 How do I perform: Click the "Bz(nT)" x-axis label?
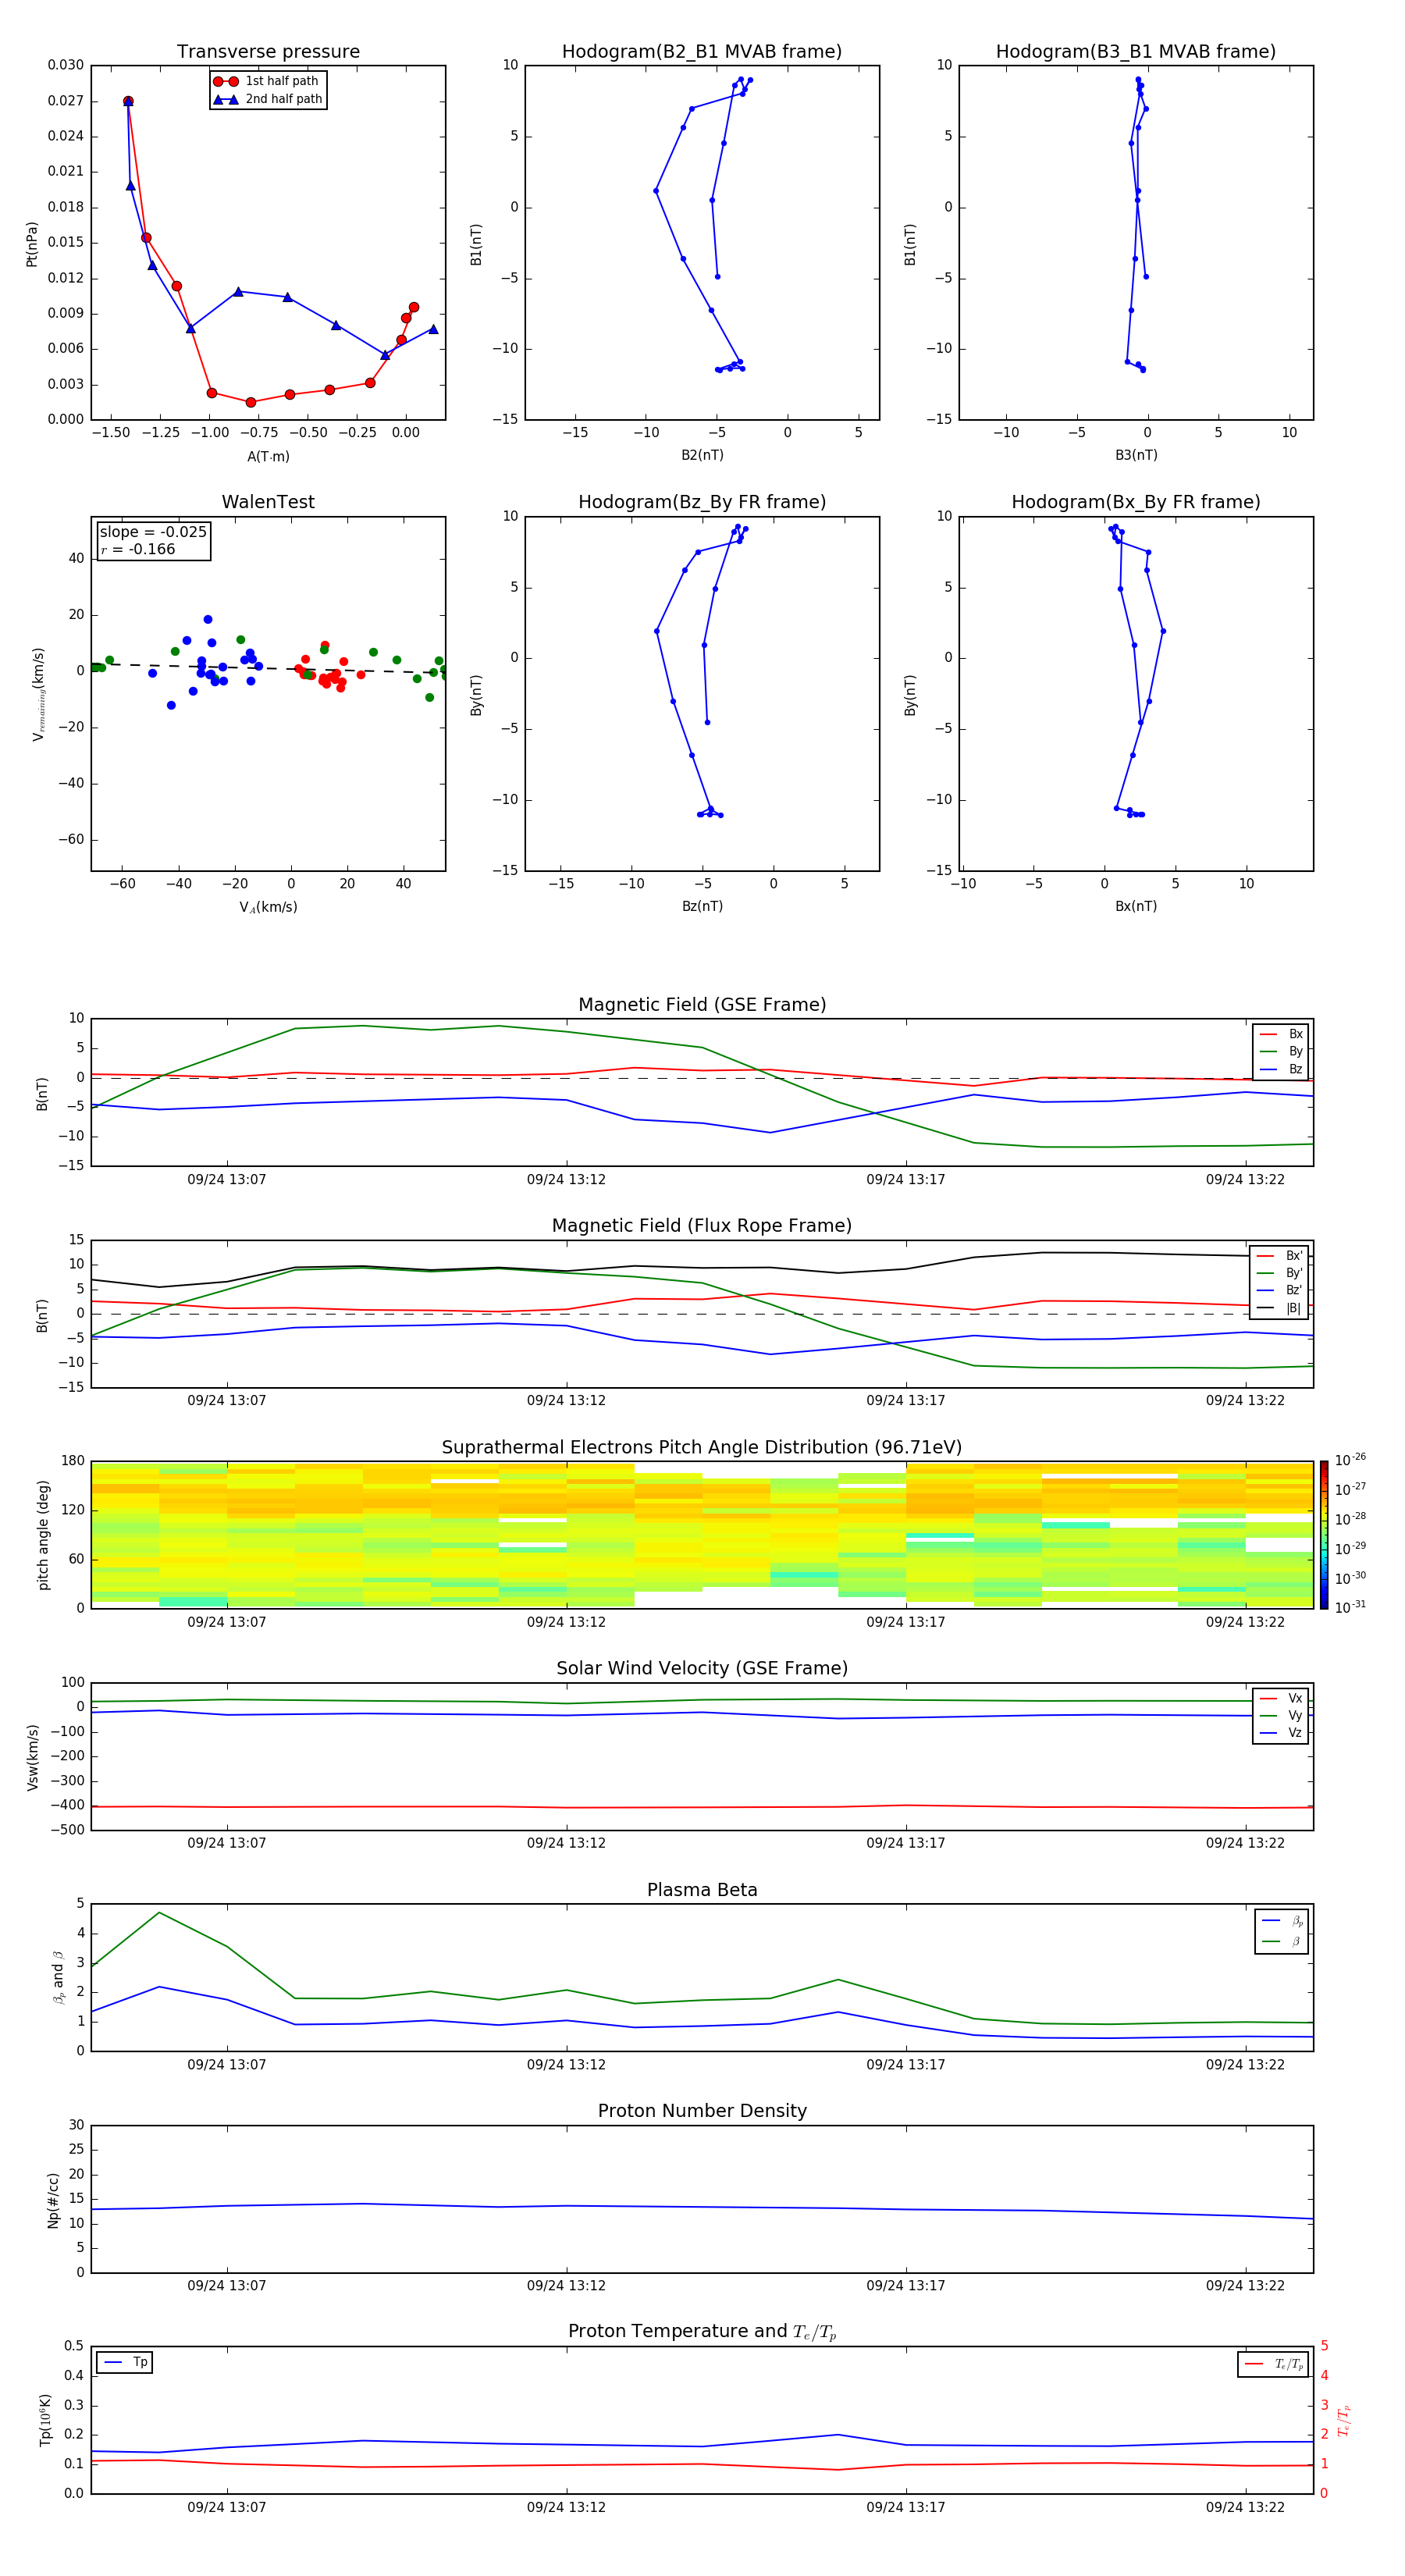[702, 906]
